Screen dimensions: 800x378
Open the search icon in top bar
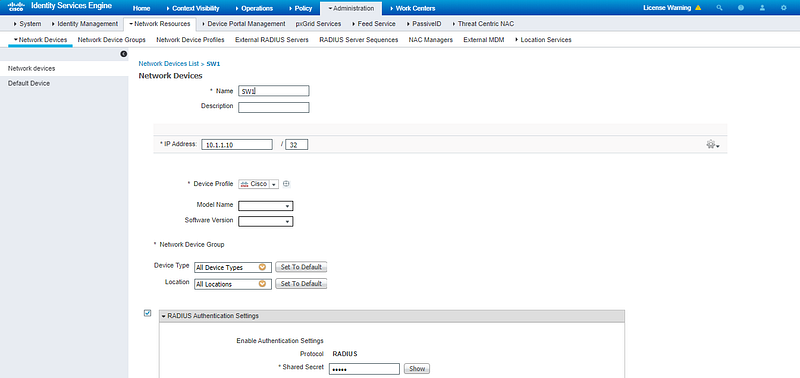[x=719, y=8]
